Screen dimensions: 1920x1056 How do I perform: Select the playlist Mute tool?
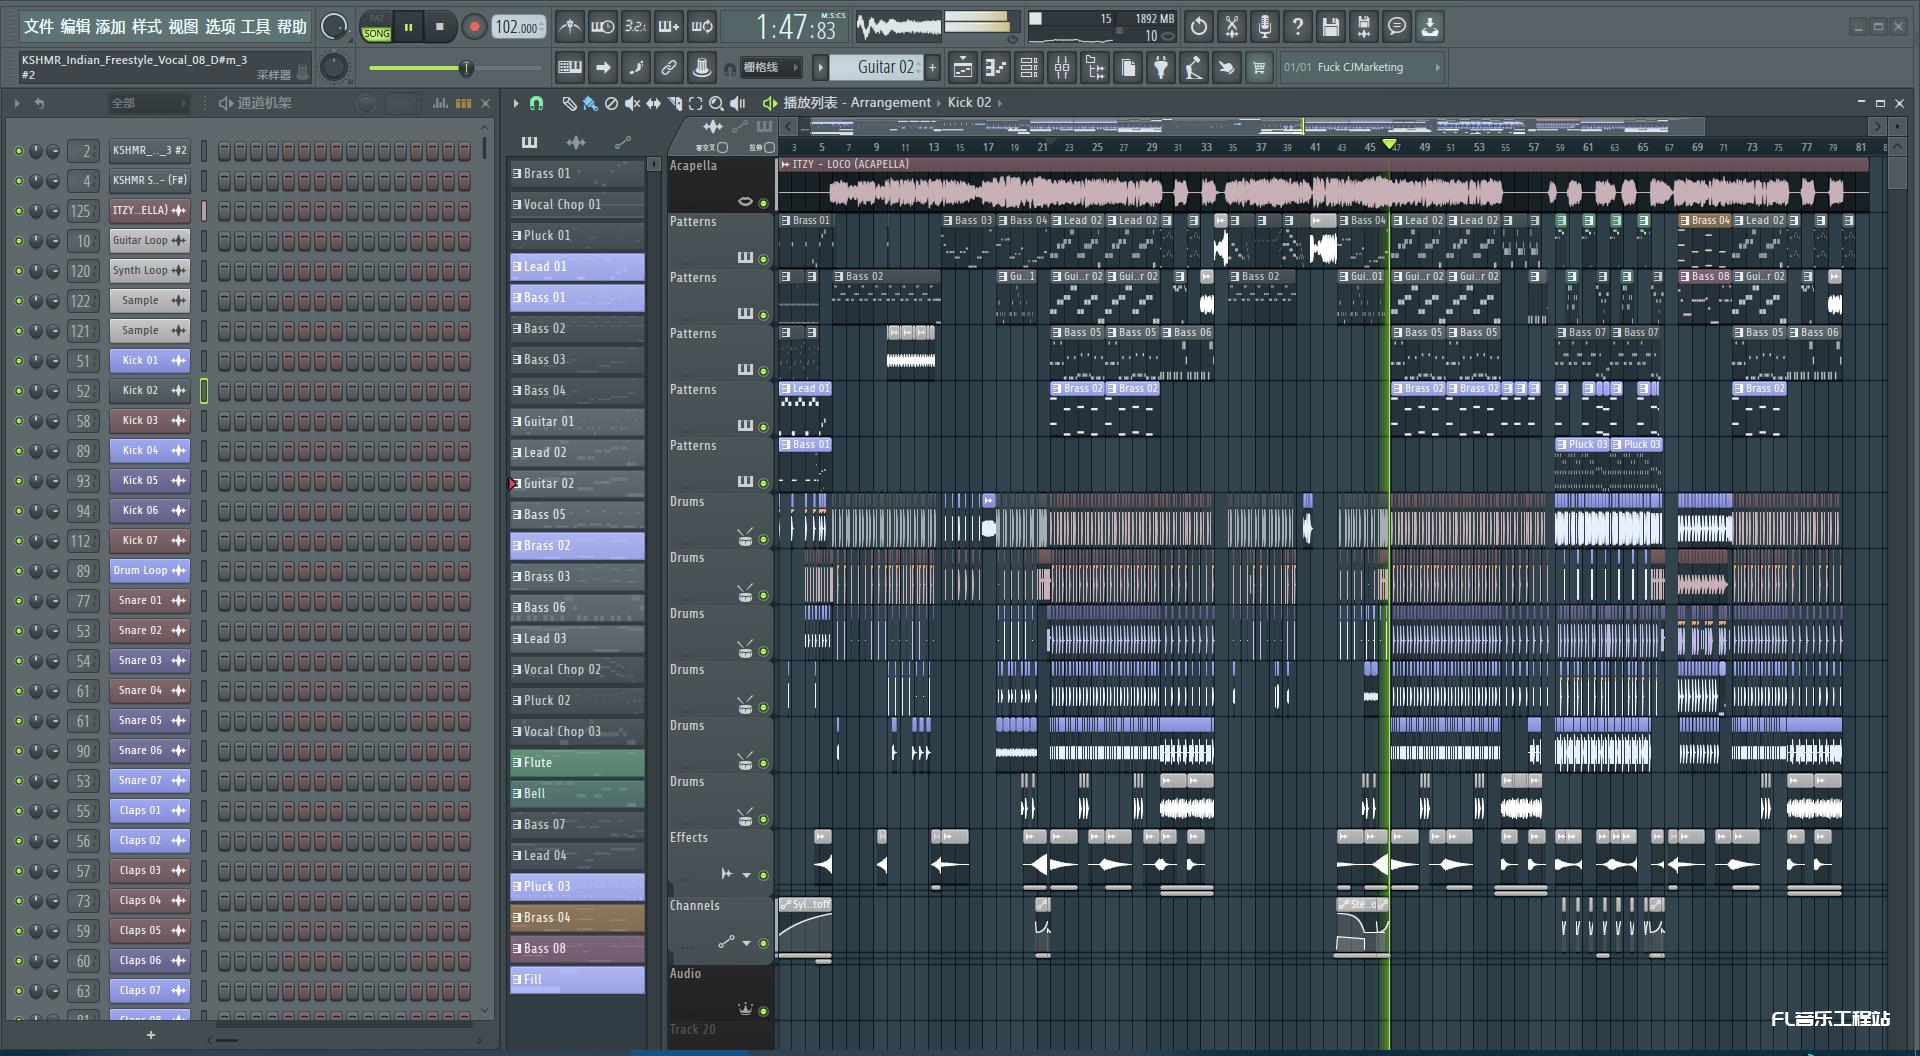click(632, 103)
